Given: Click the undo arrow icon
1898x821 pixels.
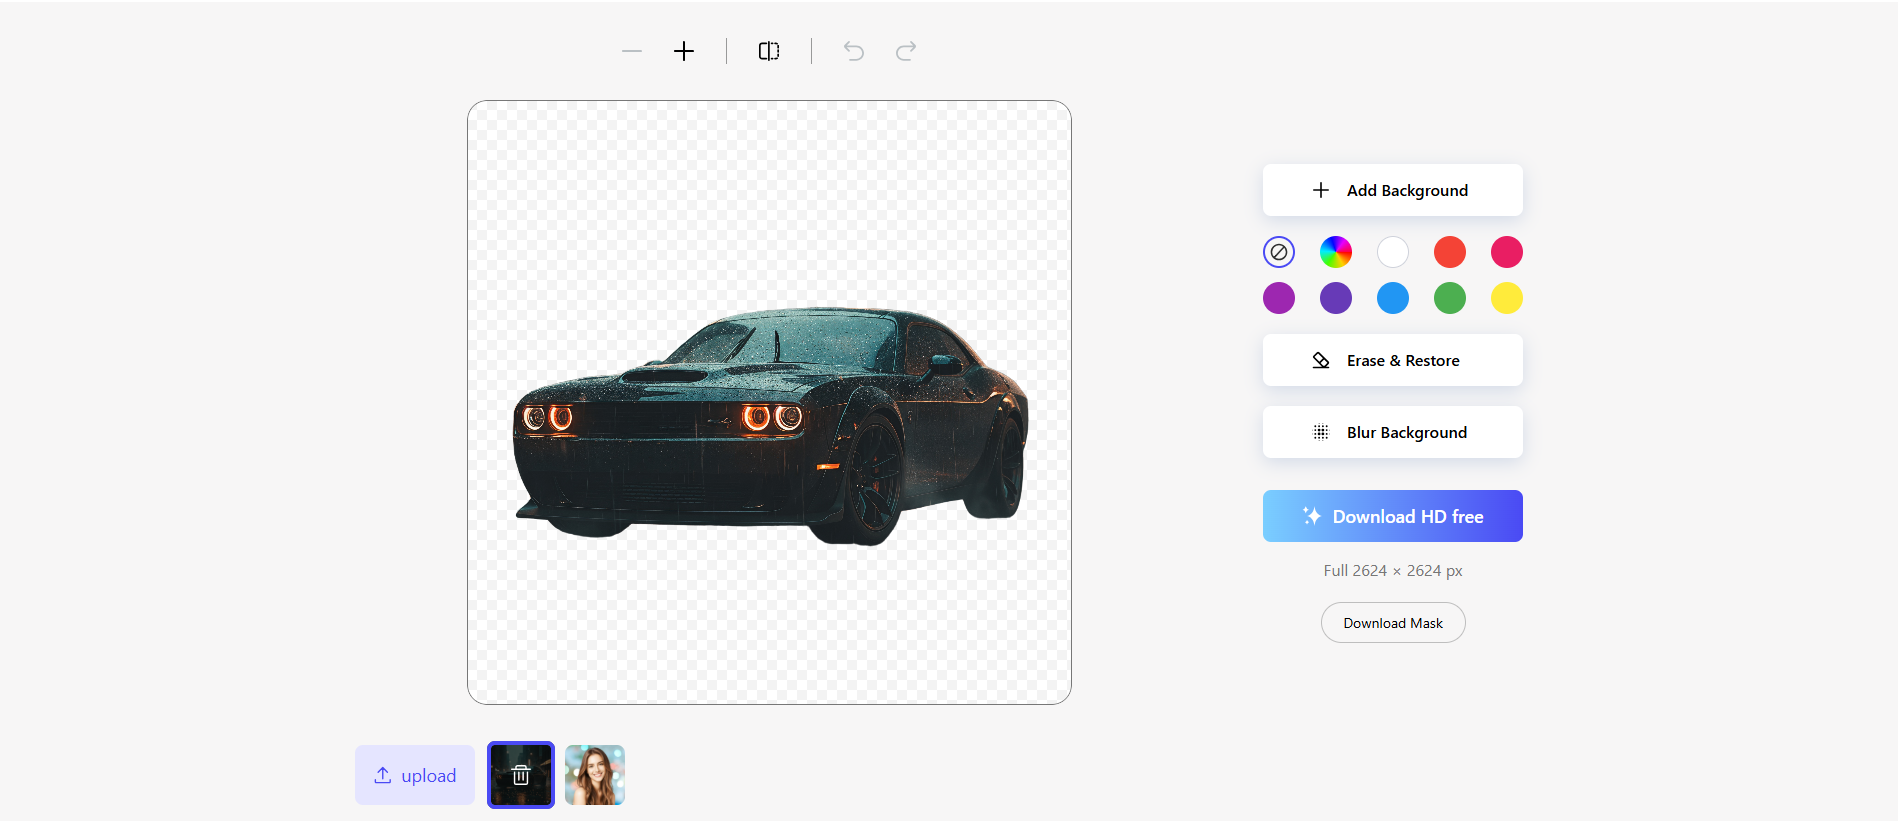Looking at the screenshot, I should coord(853,51).
